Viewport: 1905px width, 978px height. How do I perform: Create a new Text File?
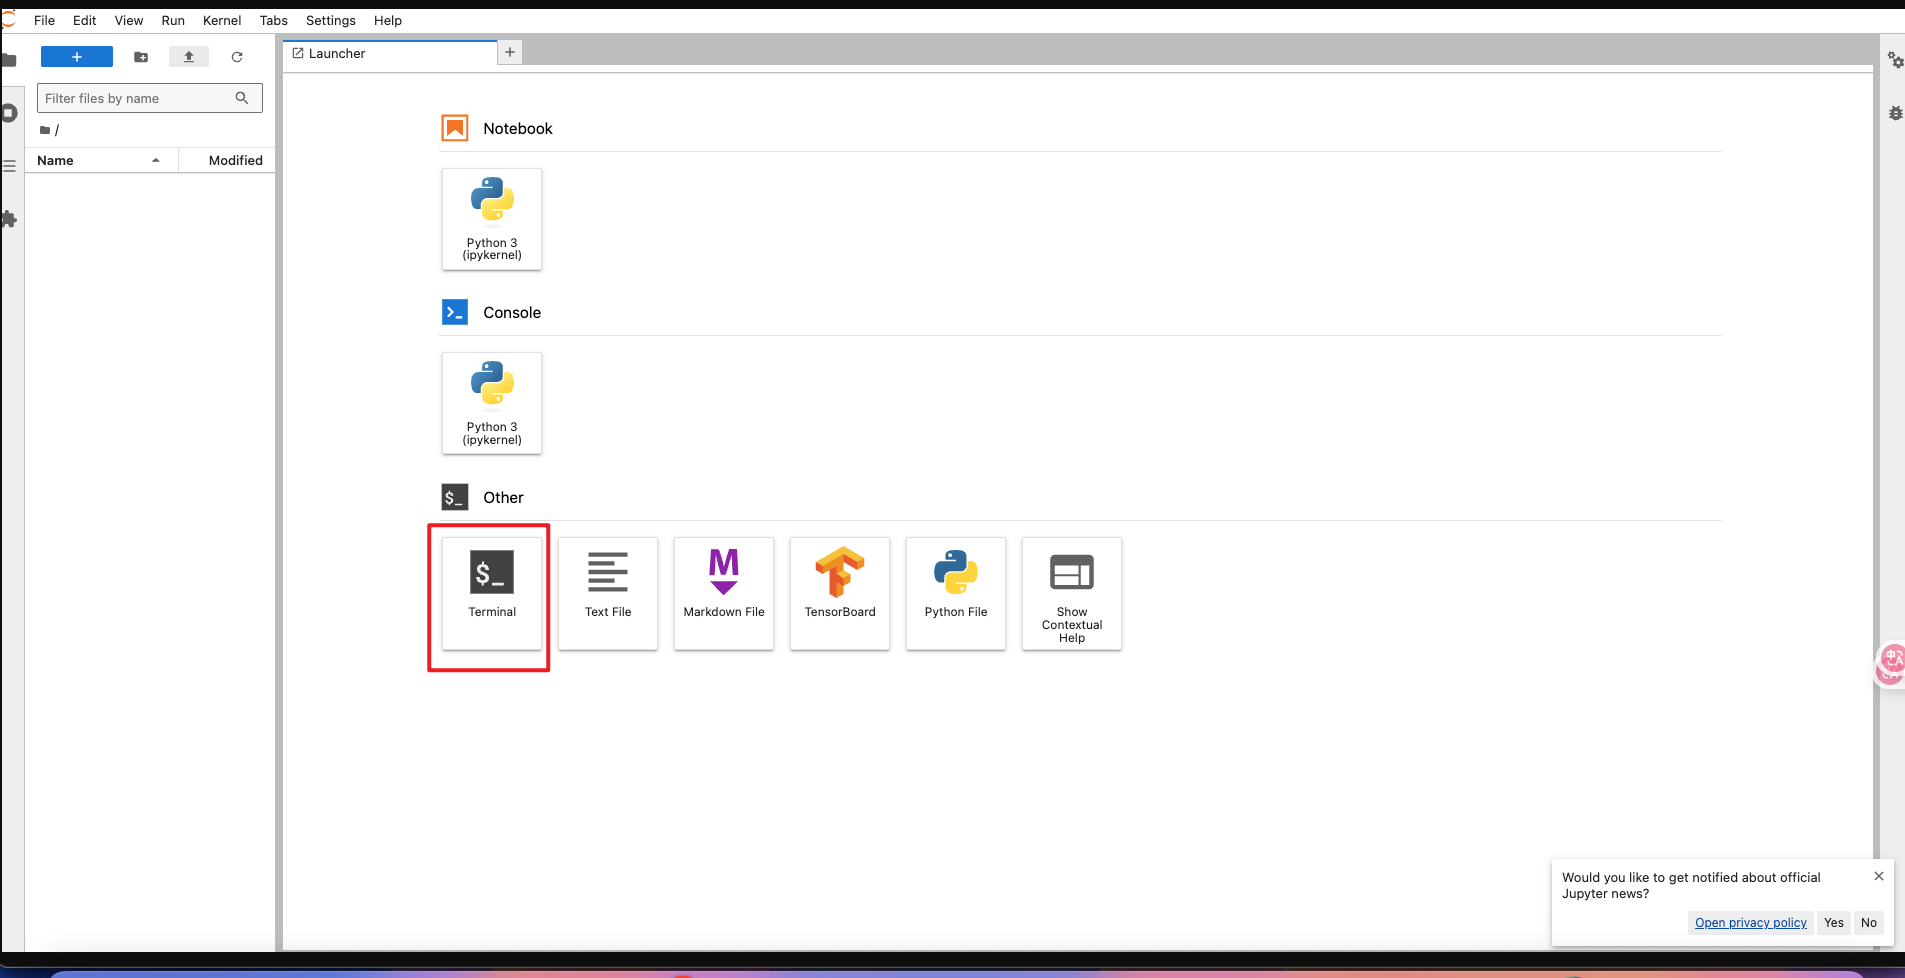pyautogui.click(x=608, y=593)
